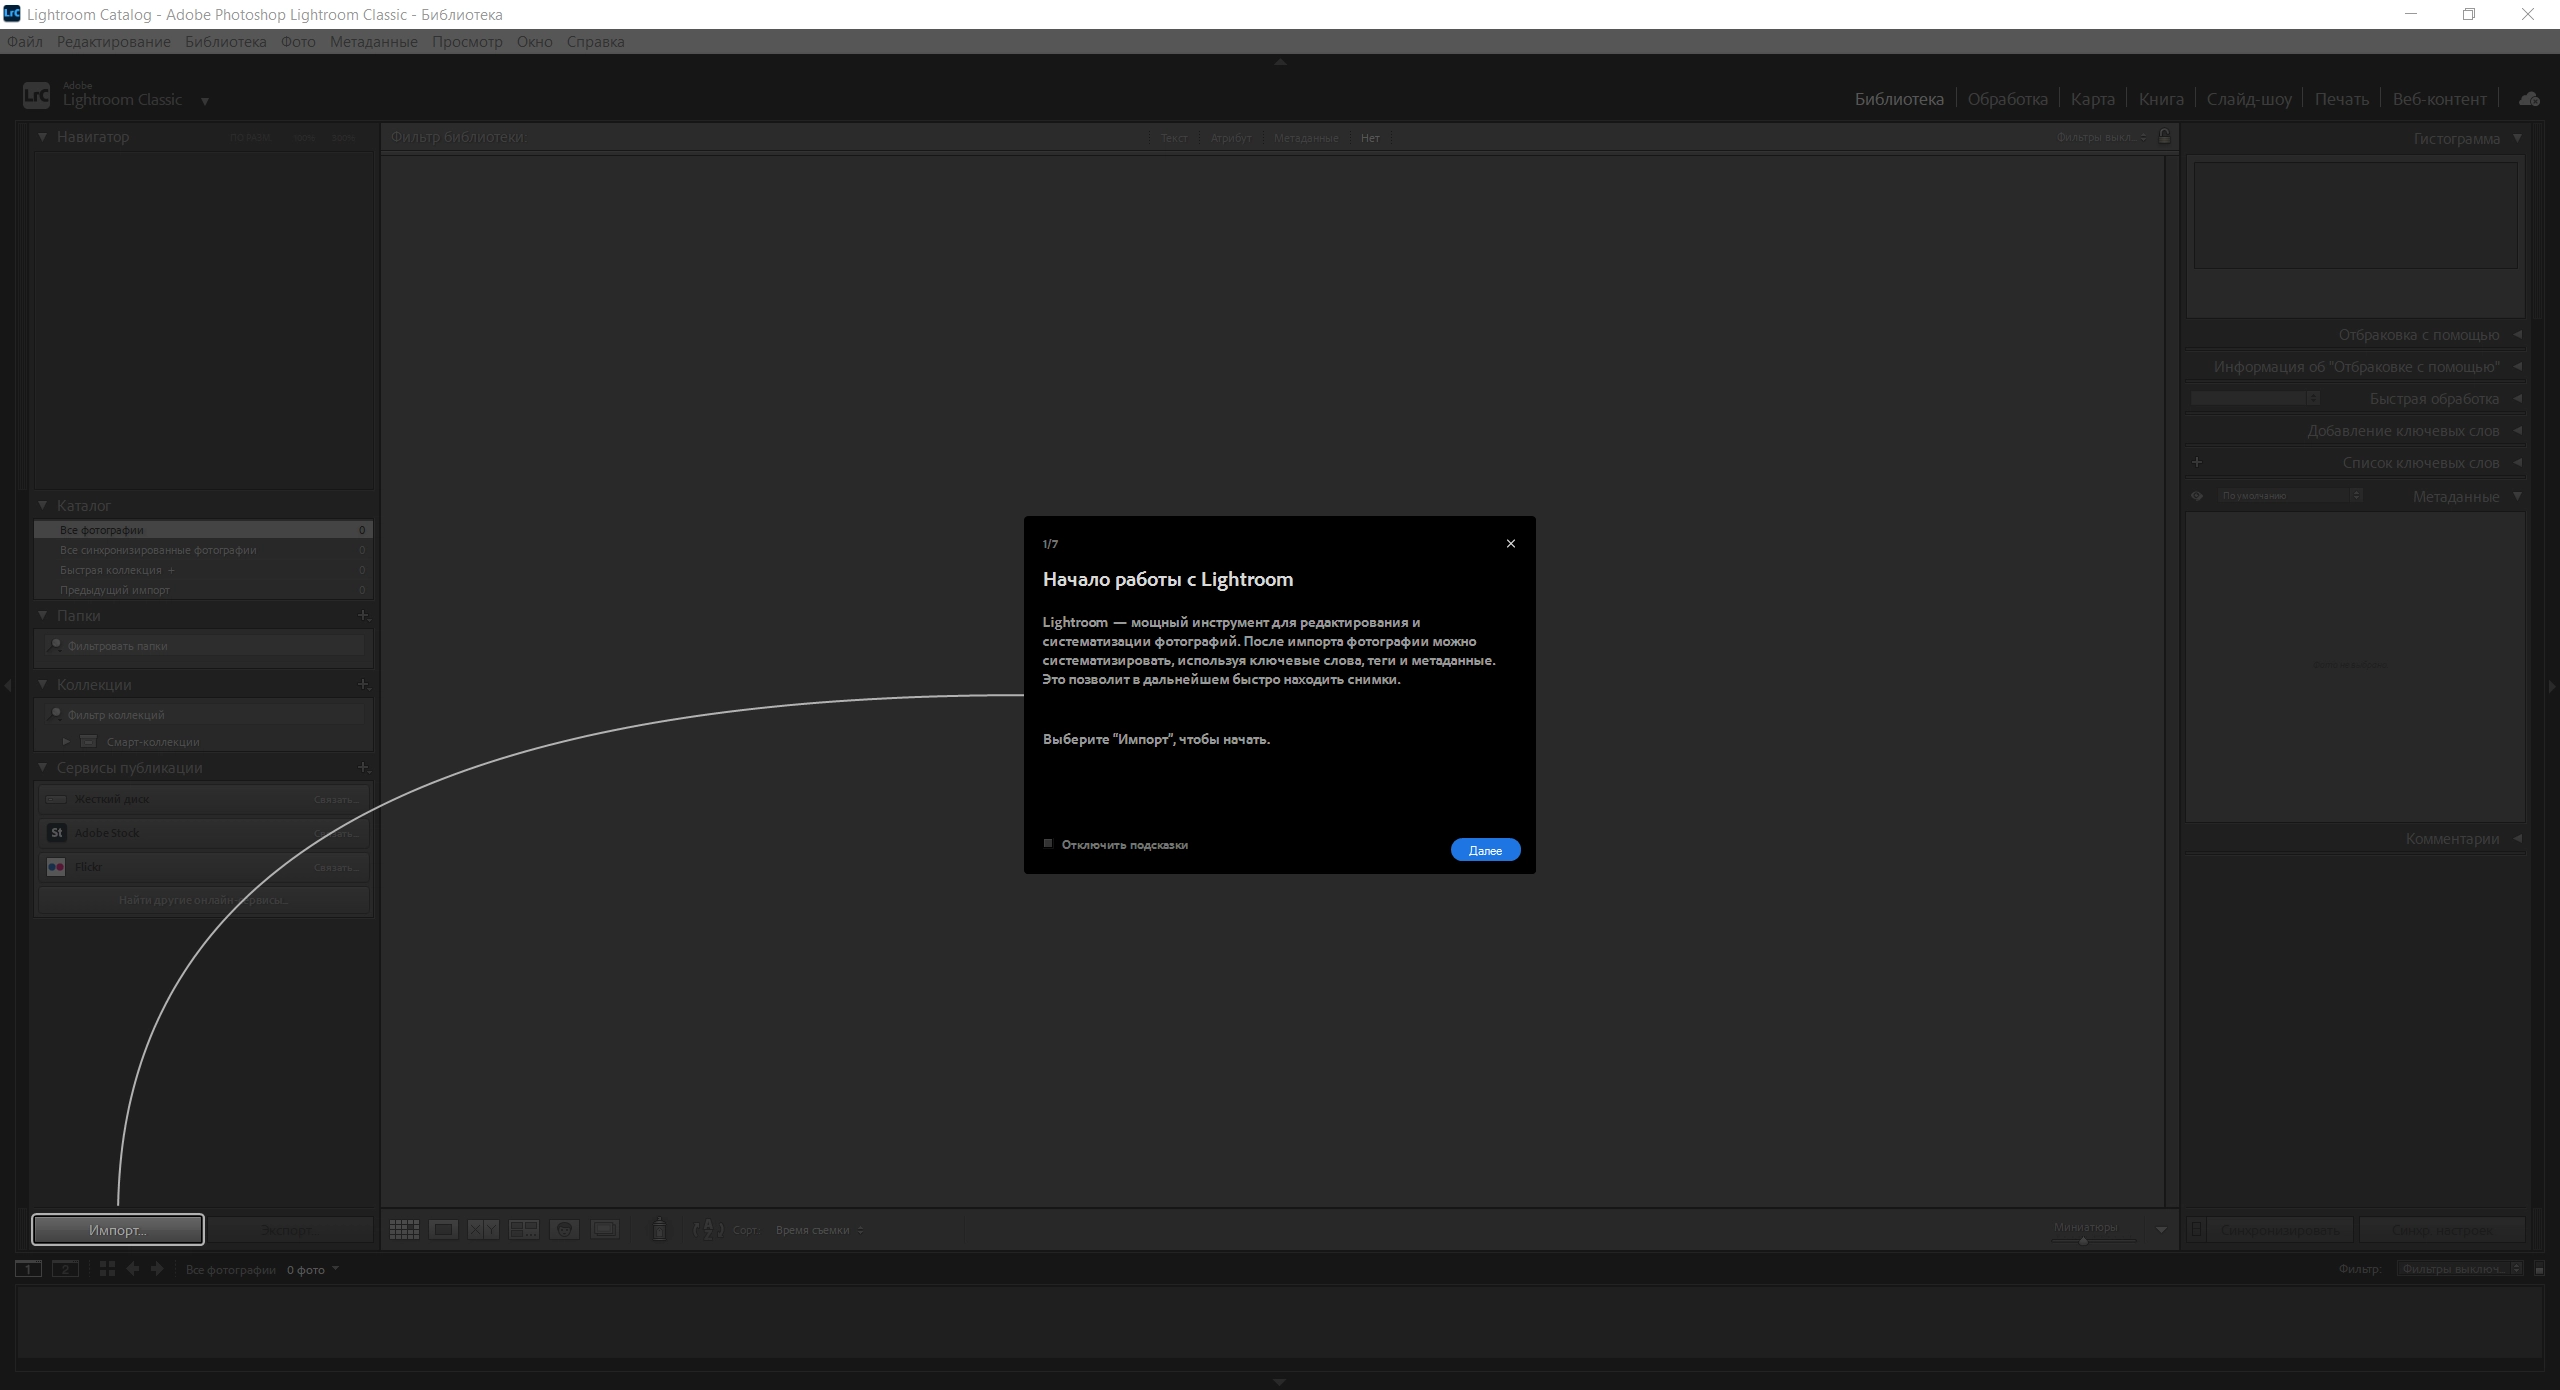
Task: Check the Отключить подсказки checkbox
Action: [1048, 844]
